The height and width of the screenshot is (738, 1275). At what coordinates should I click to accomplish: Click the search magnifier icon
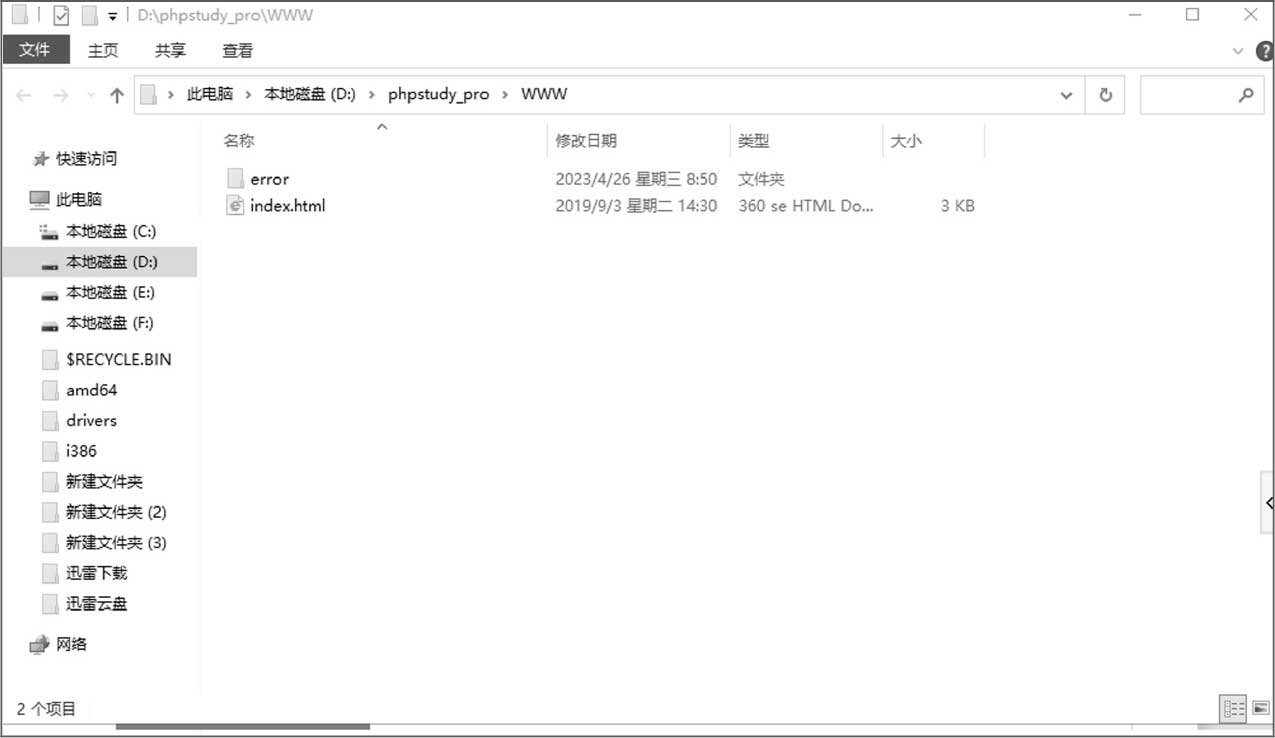1245,95
